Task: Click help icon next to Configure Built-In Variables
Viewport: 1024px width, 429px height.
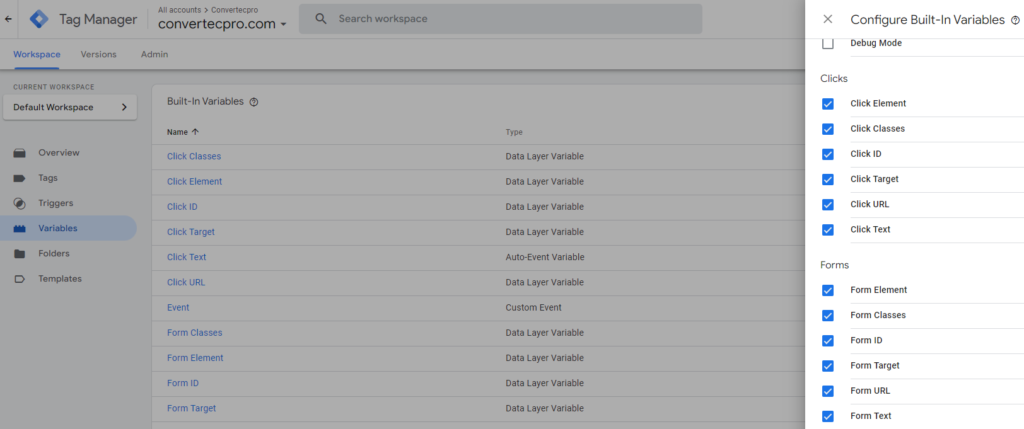Action: click(1015, 20)
